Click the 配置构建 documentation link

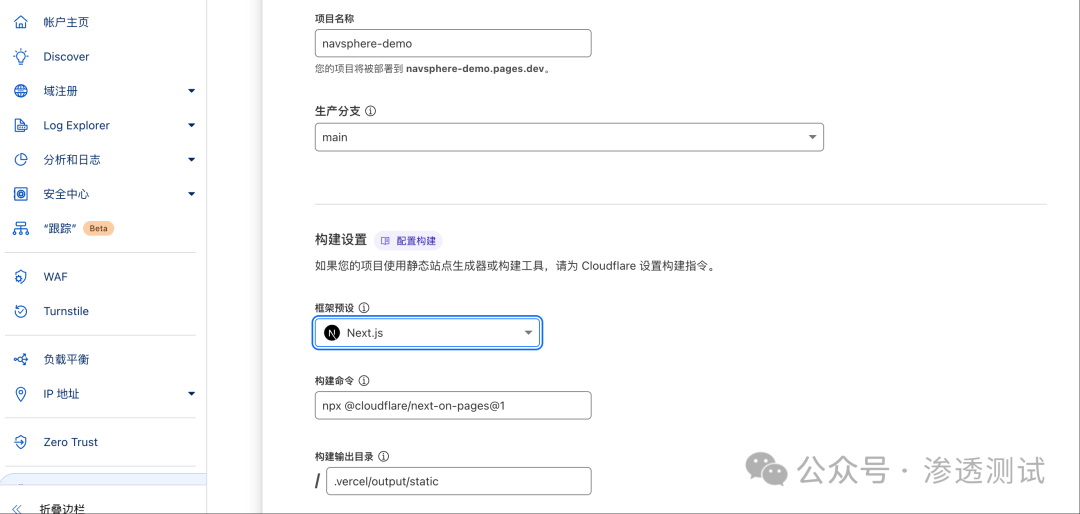pyautogui.click(x=408, y=240)
